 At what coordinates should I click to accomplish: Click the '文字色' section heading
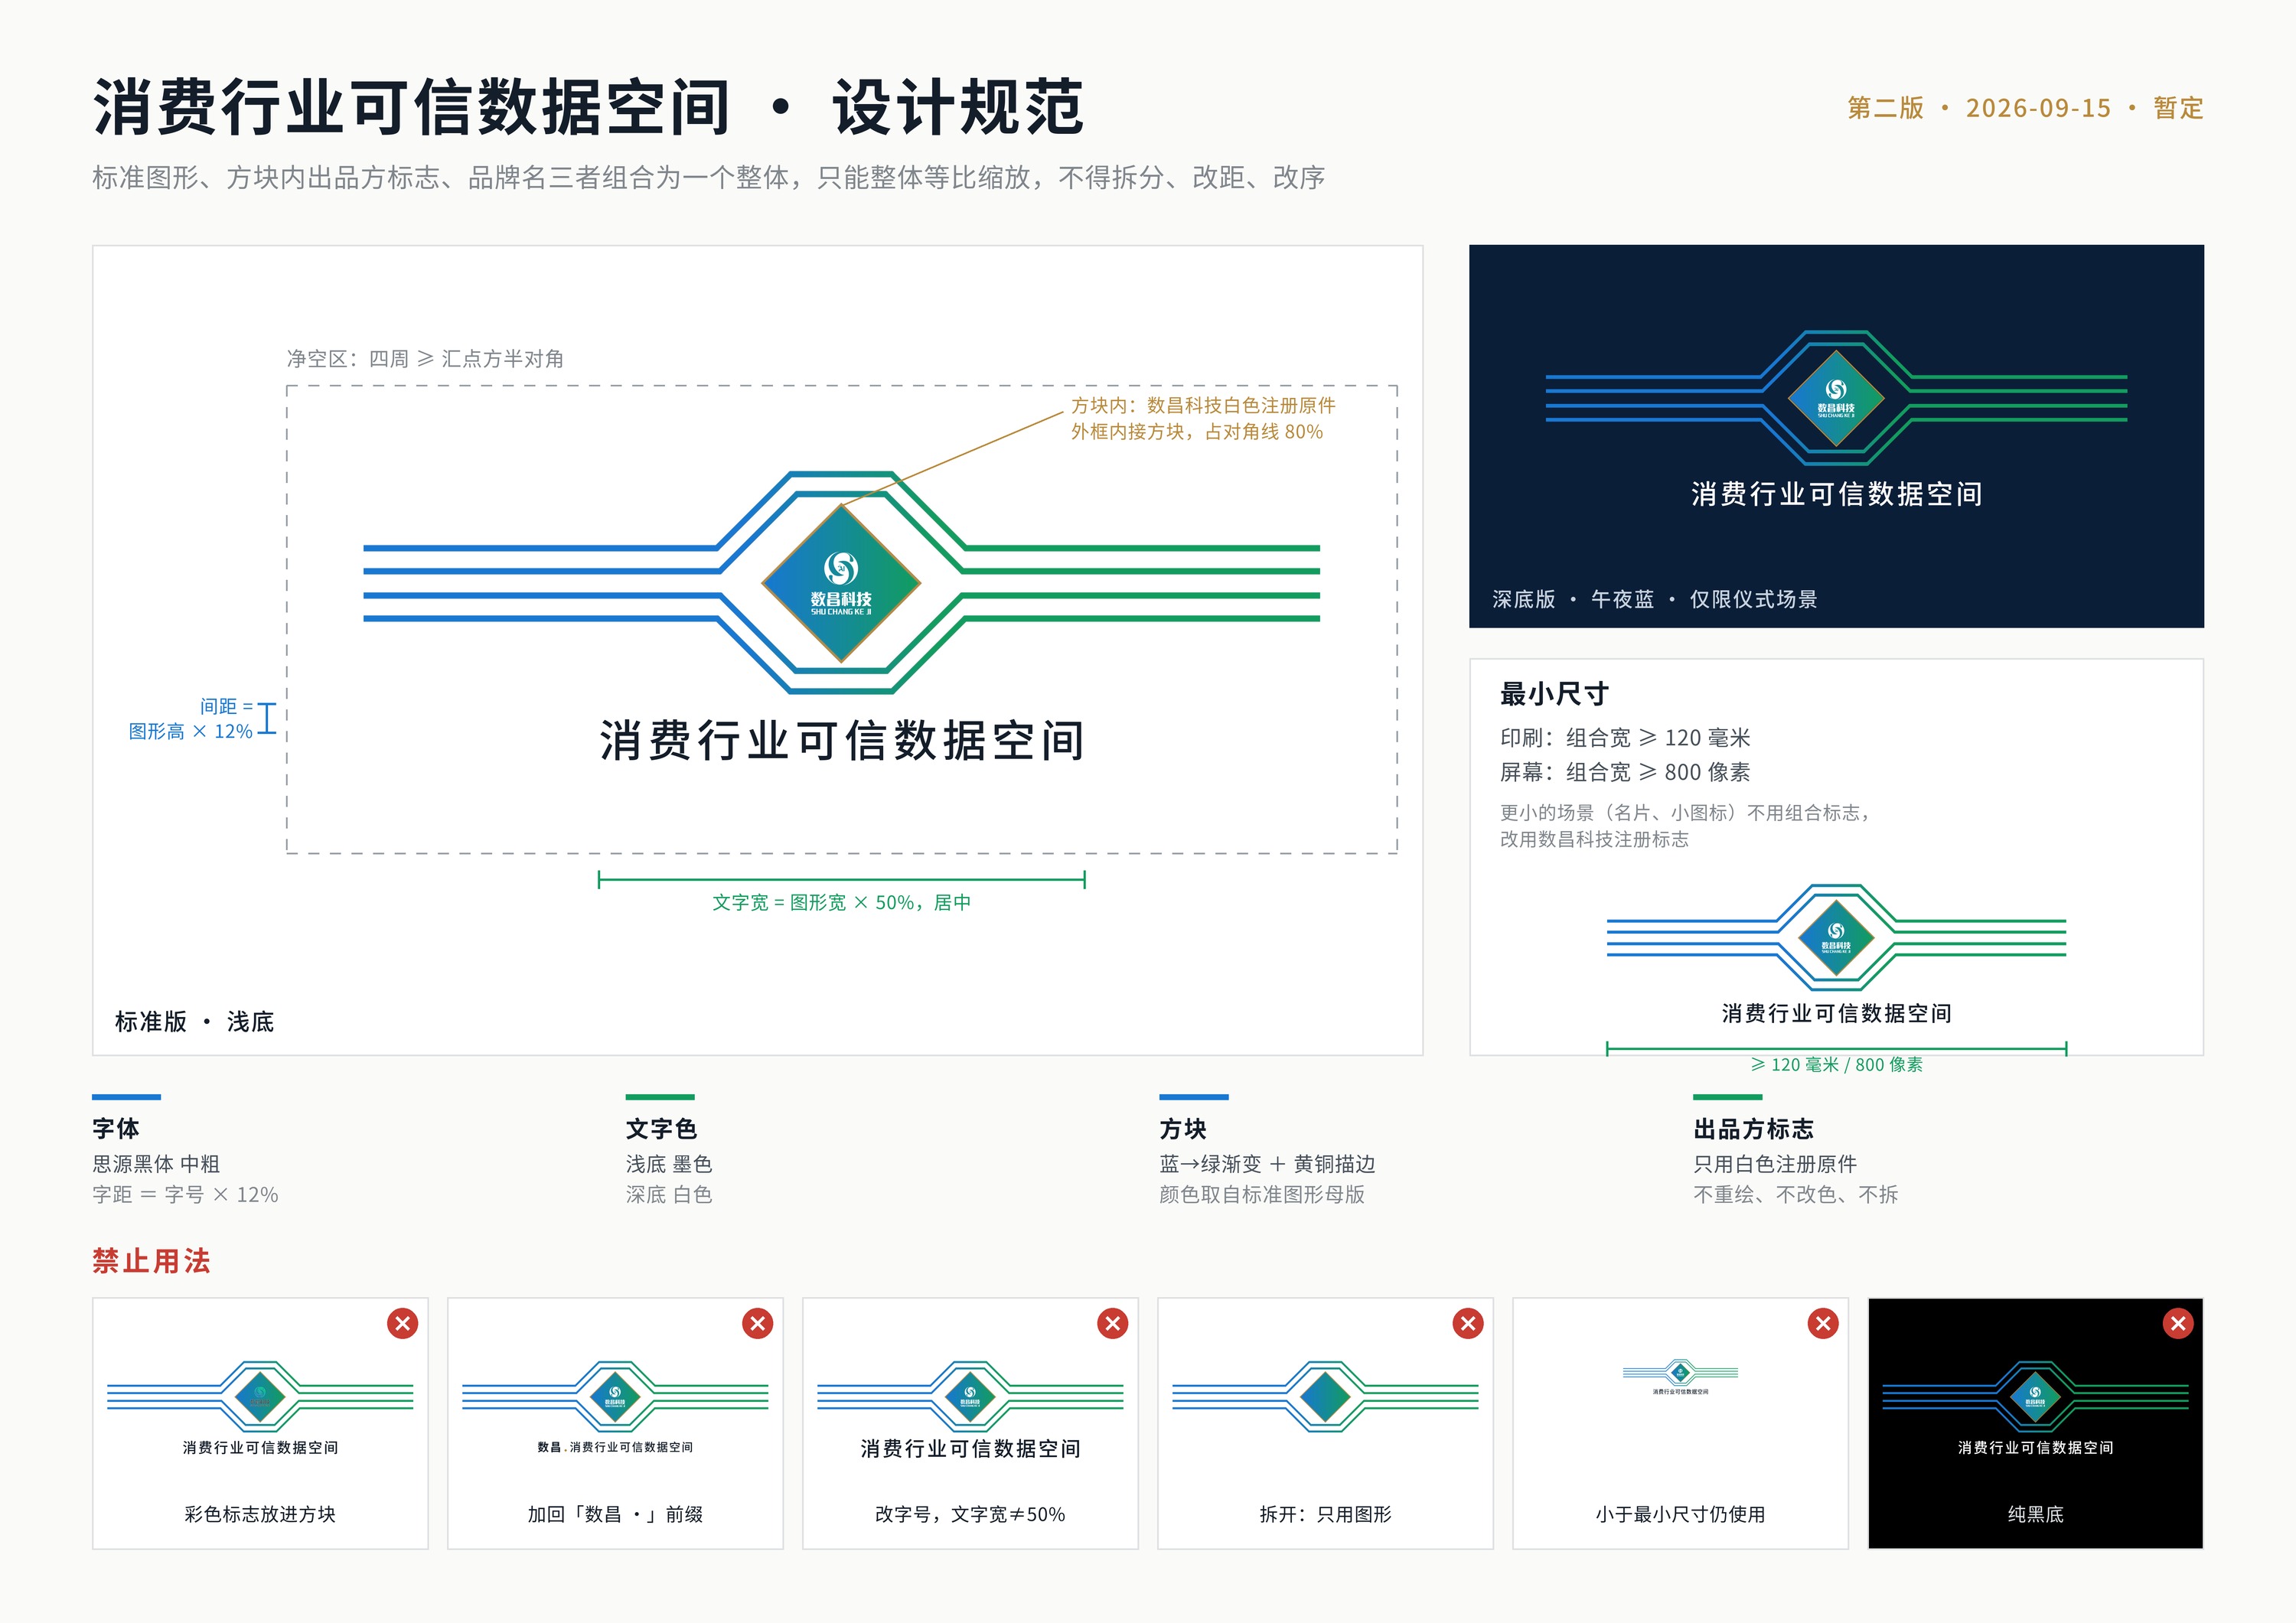point(661,1129)
